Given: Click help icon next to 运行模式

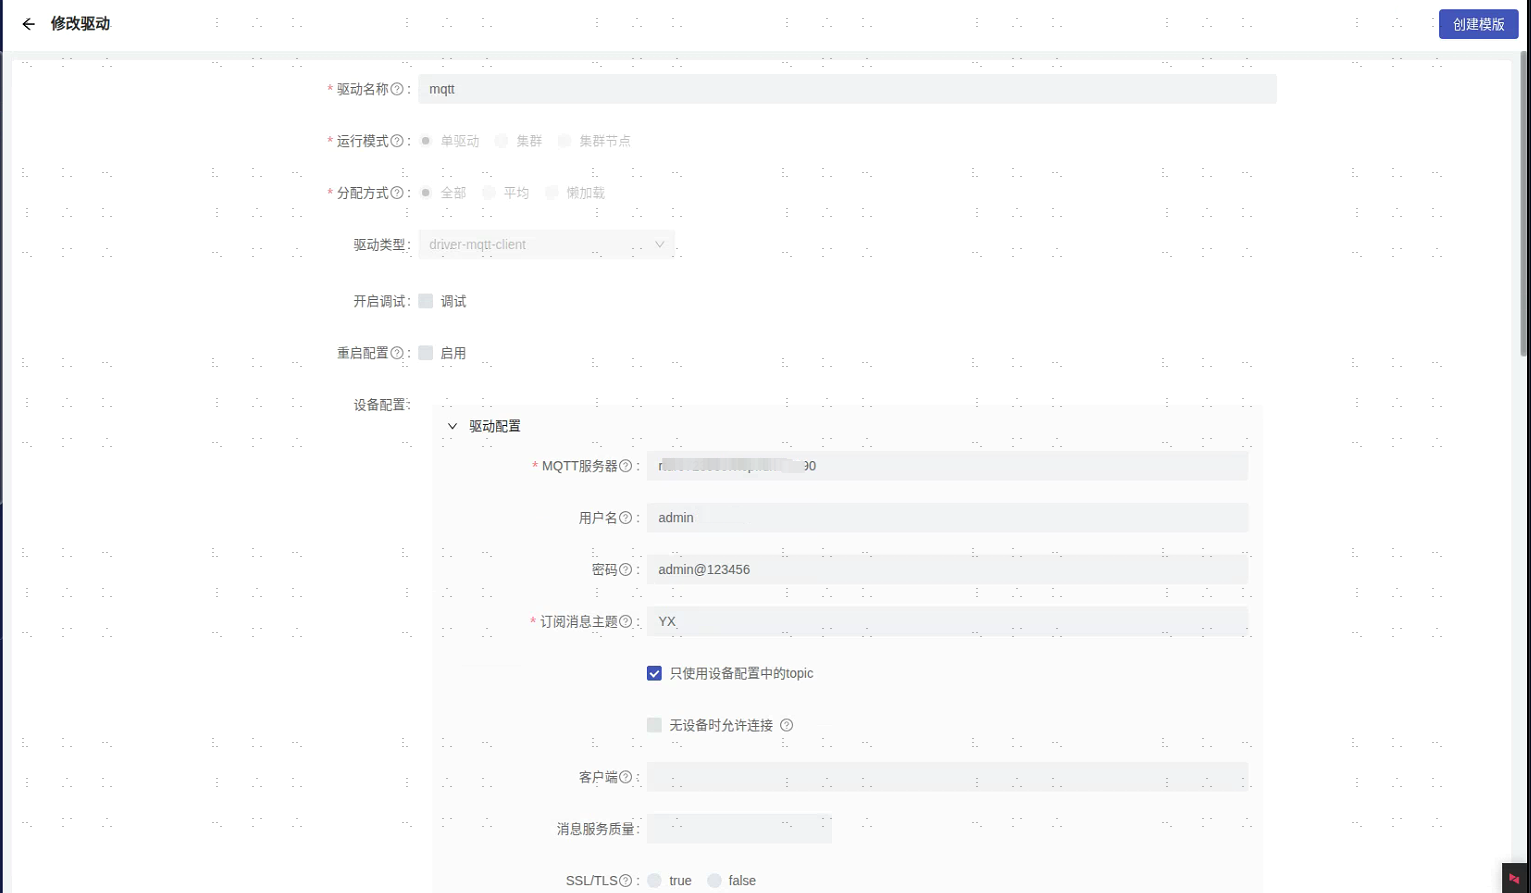Looking at the screenshot, I should click(x=397, y=141).
